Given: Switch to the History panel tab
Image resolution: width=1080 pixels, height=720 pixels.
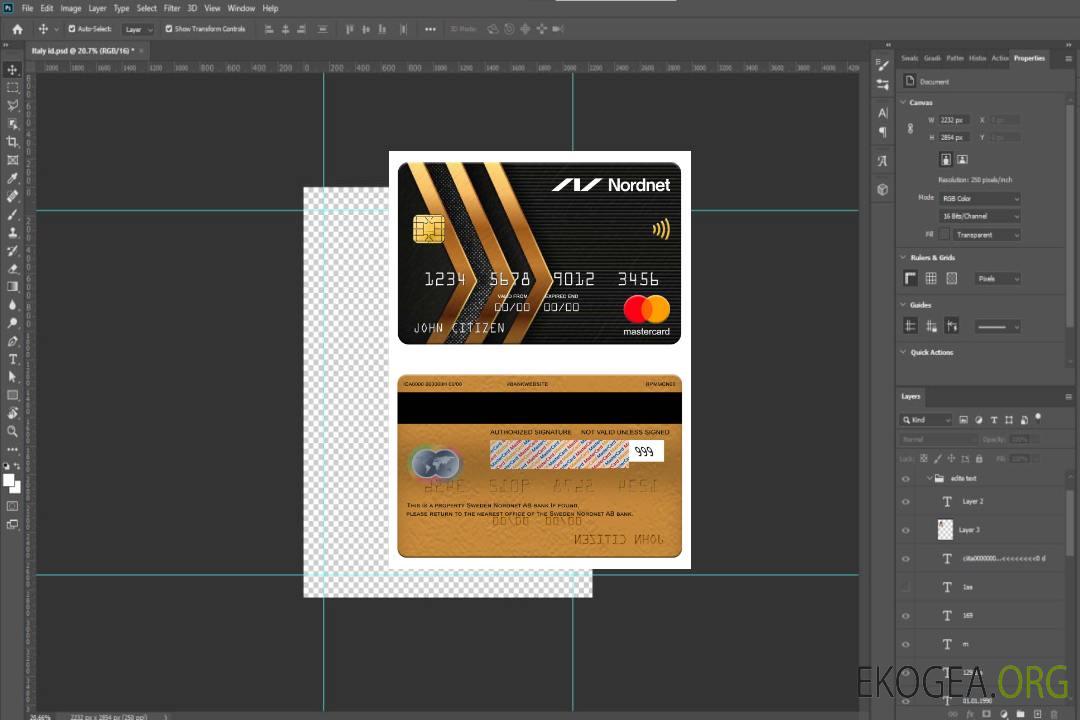Looking at the screenshot, I should click(x=977, y=58).
